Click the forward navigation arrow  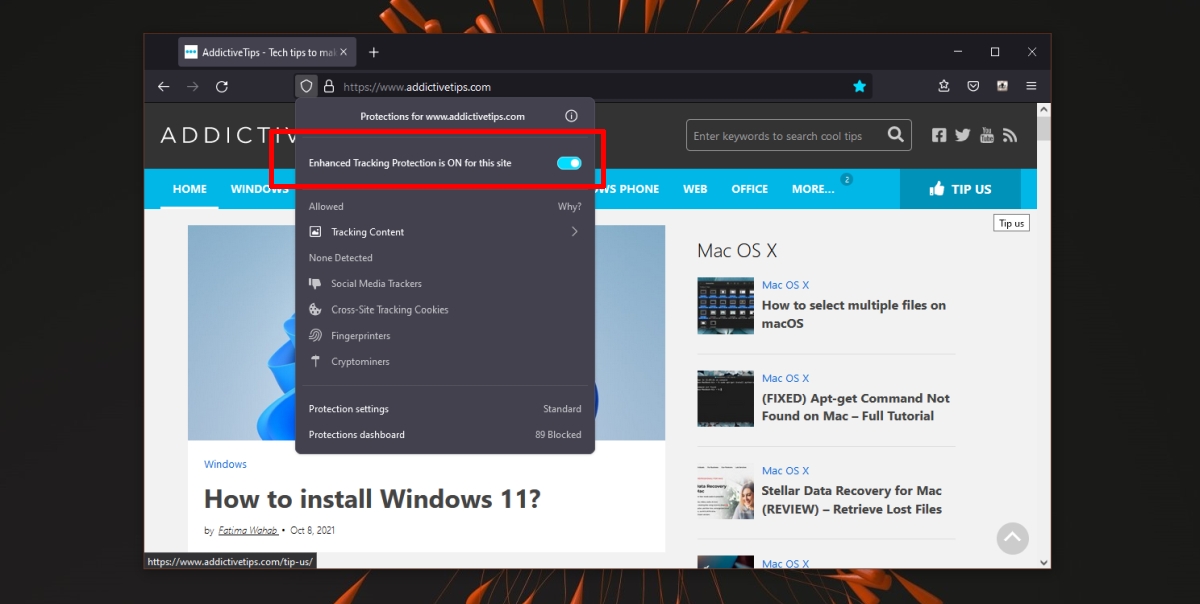tap(193, 87)
